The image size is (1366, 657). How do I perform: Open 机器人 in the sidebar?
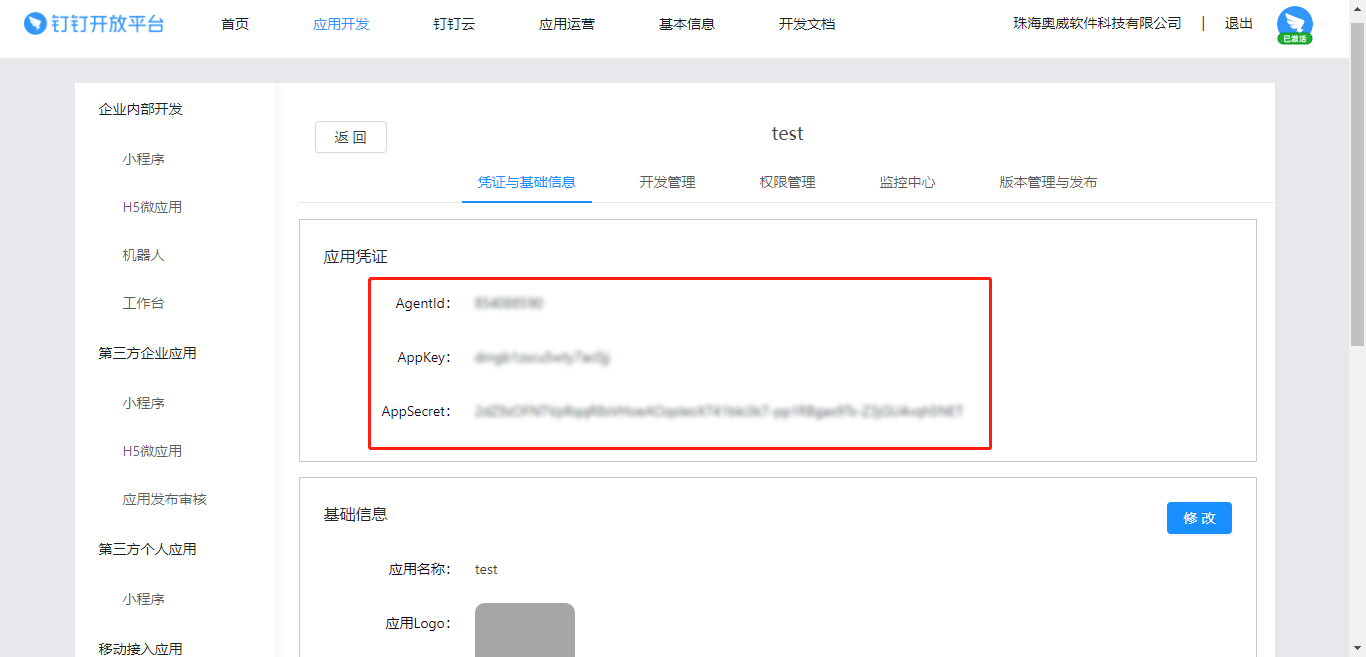(x=143, y=255)
